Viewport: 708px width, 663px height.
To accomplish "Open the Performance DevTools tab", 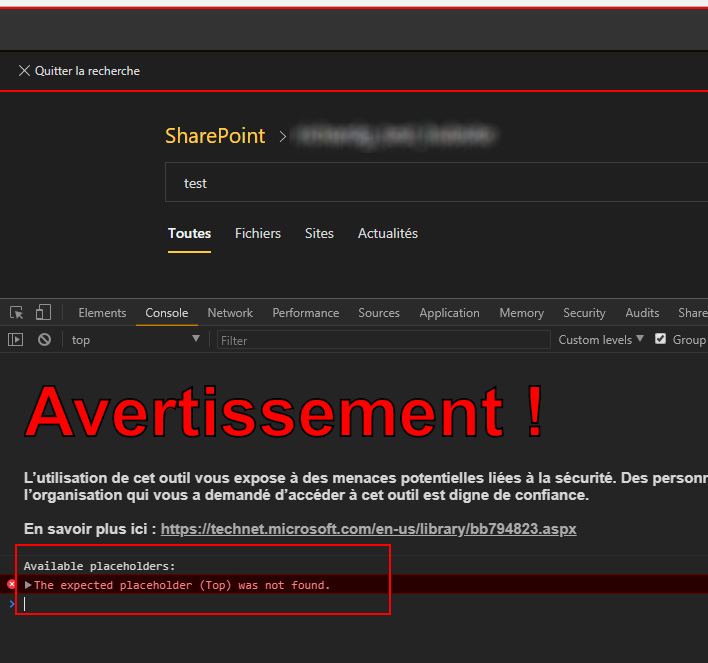I will click(x=306, y=313).
